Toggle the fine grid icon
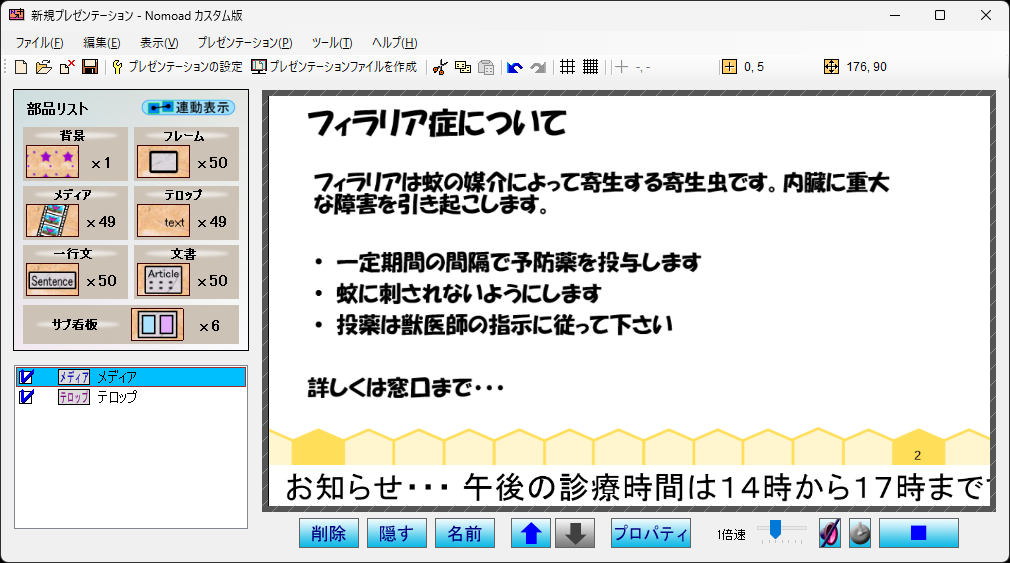This screenshot has height=563, width=1010. [591, 67]
